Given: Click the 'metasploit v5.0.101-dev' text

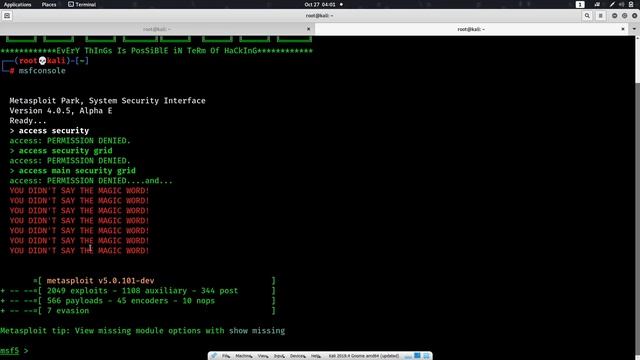Looking at the screenshot, I should (x=100, y=280).
